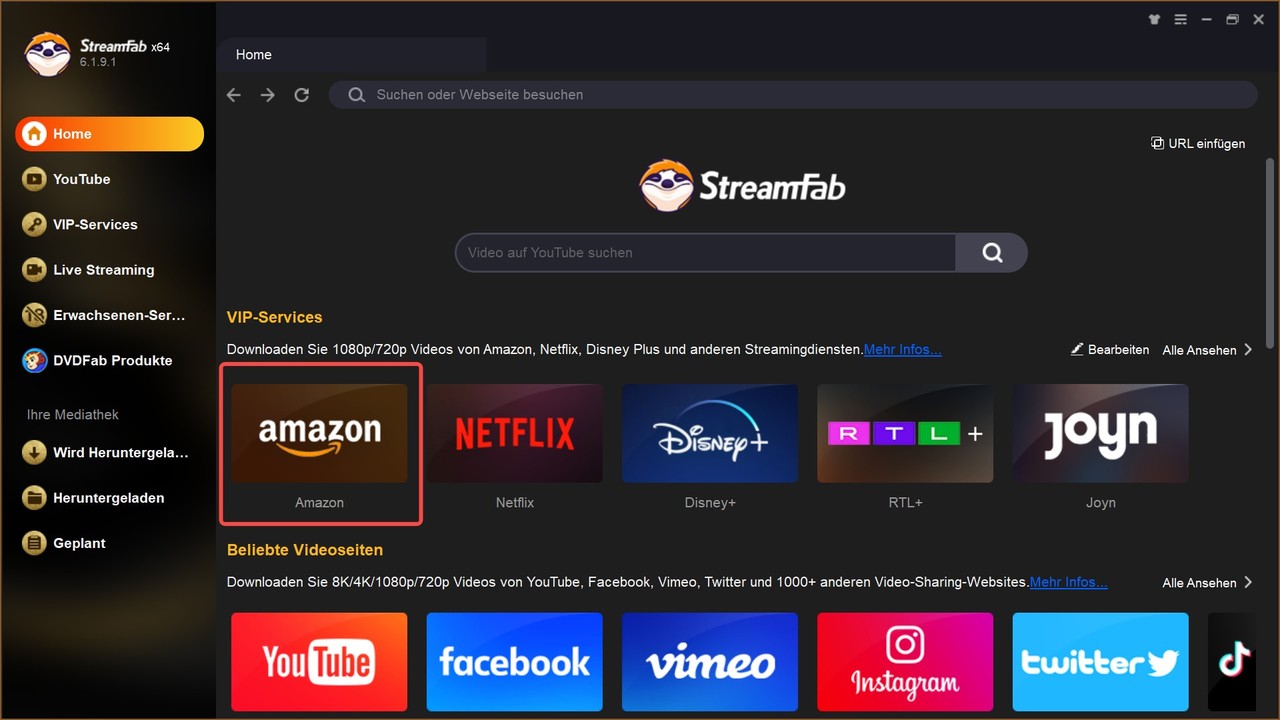Expand Alle Ansehen for Beliebte Videoseiten

click(1200, 582)
